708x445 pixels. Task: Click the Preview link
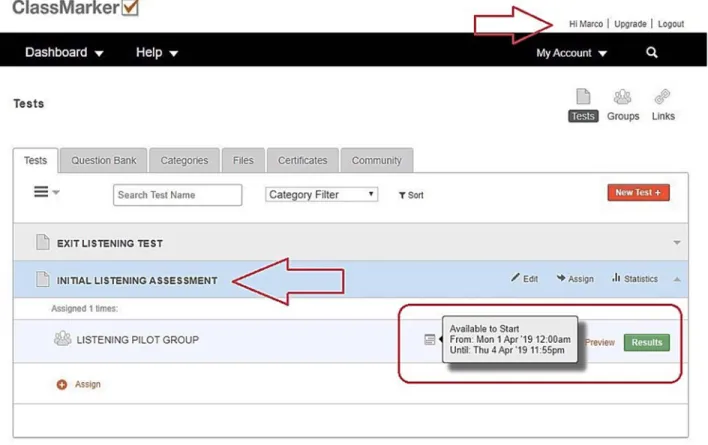(x=600, y=342)
